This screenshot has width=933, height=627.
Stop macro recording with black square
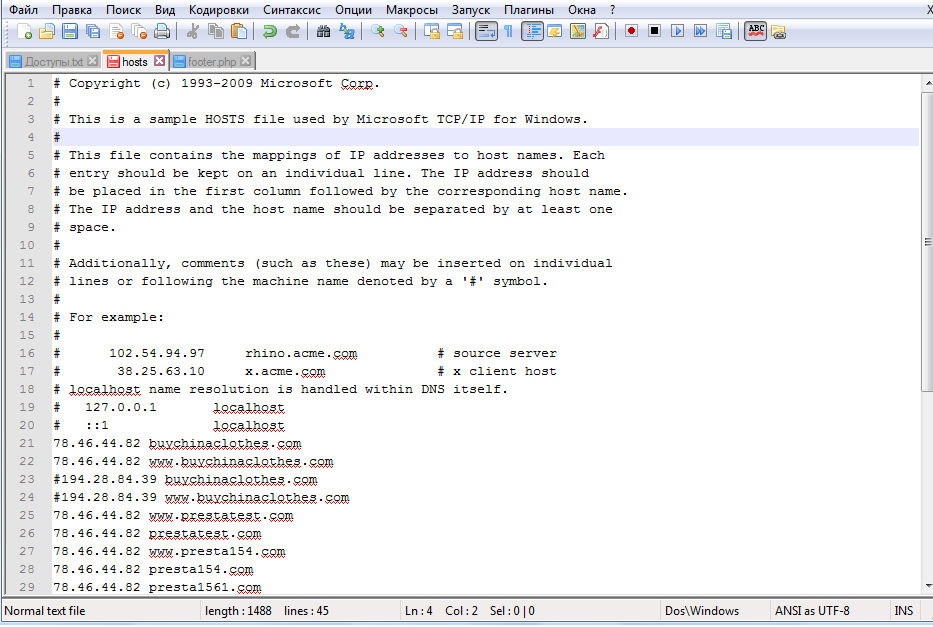655,31
